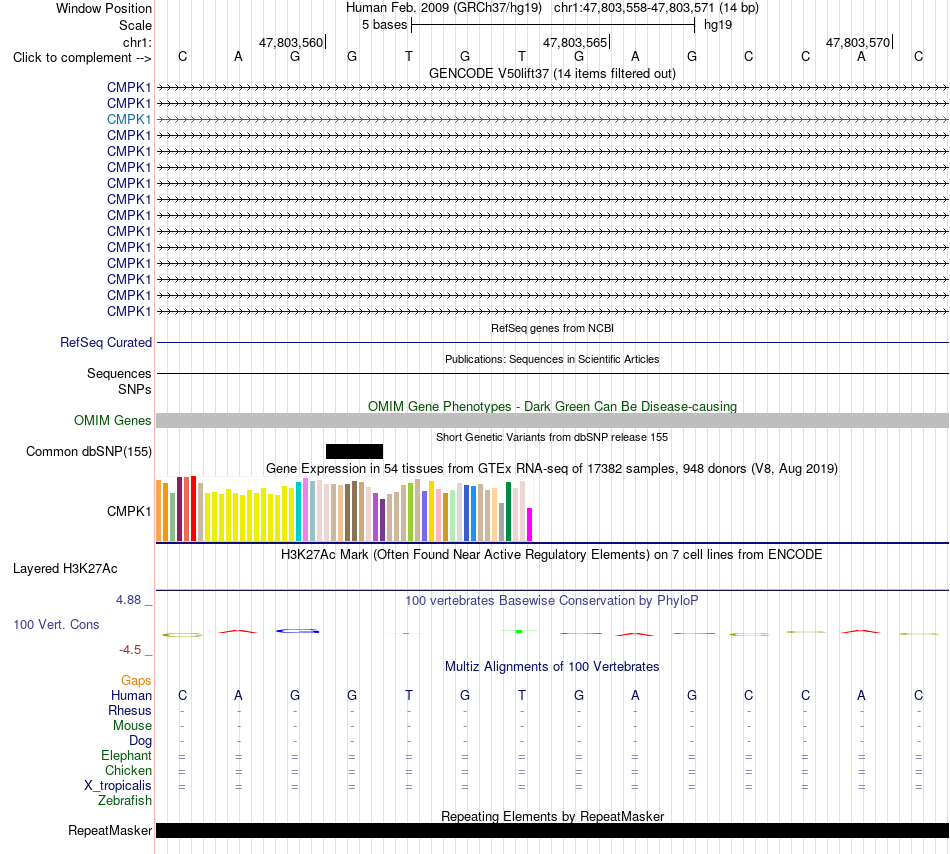950x854 pixels.
Task: Open 100 Vert. Cons track label
Action: pyautogui.click(x=56, y=624)
